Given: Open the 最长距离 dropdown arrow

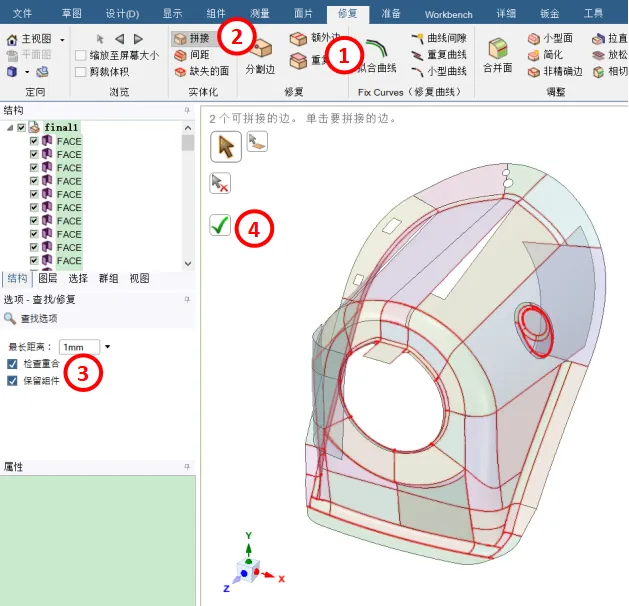Looking at the screenshot, I should point(107,347).
